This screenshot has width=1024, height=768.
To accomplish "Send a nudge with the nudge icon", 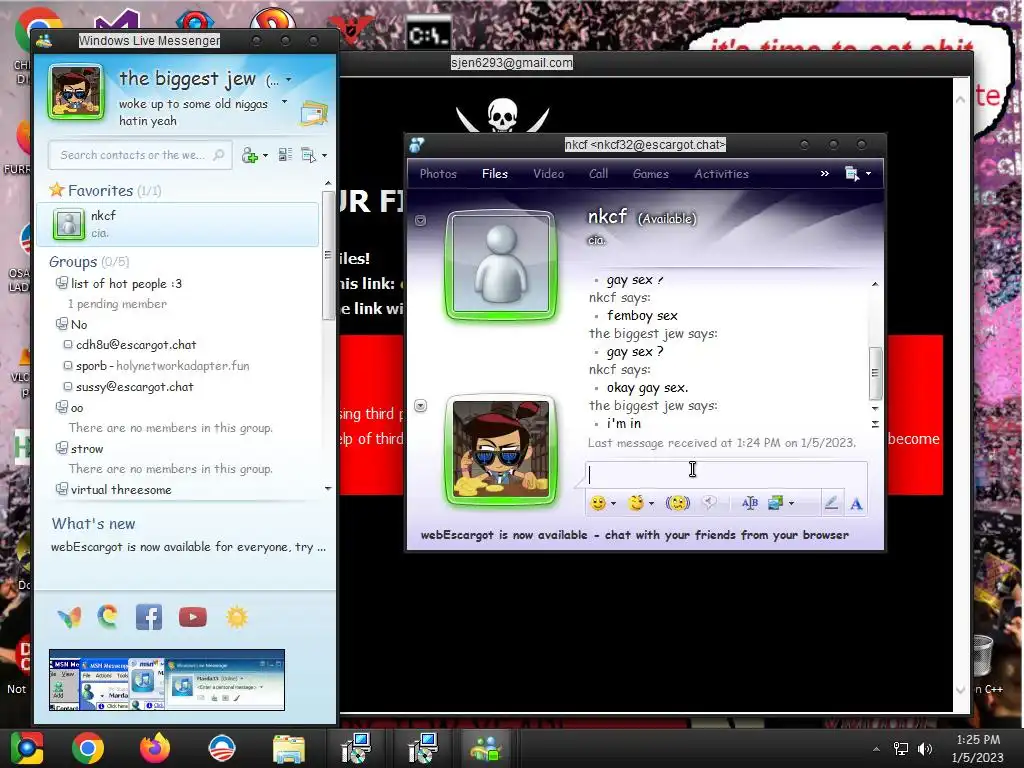I will click(x=677, y=503).
